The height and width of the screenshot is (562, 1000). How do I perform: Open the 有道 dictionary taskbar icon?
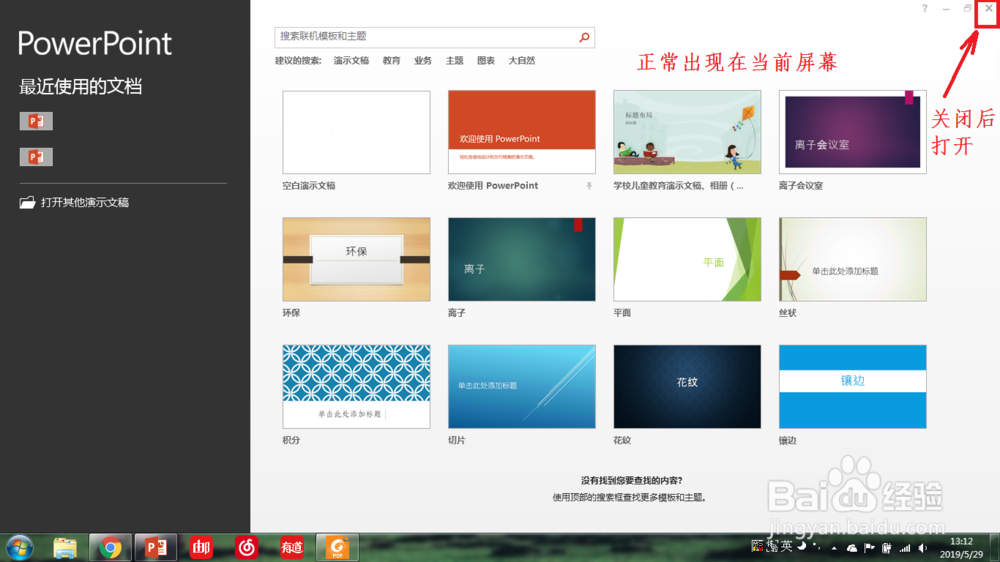292,547
